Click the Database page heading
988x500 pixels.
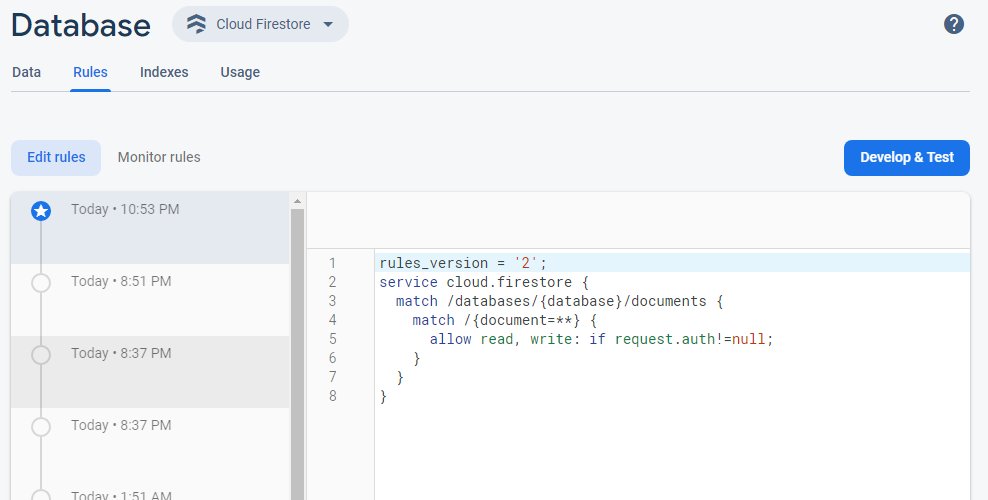pos(81,25)
